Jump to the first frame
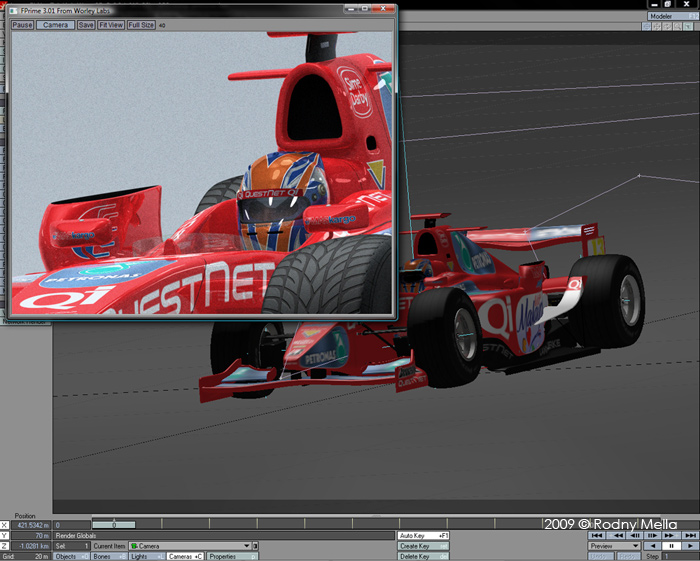The height and width of the screenshot is (561, 700). pyautogui.click(x=597, y=536)
